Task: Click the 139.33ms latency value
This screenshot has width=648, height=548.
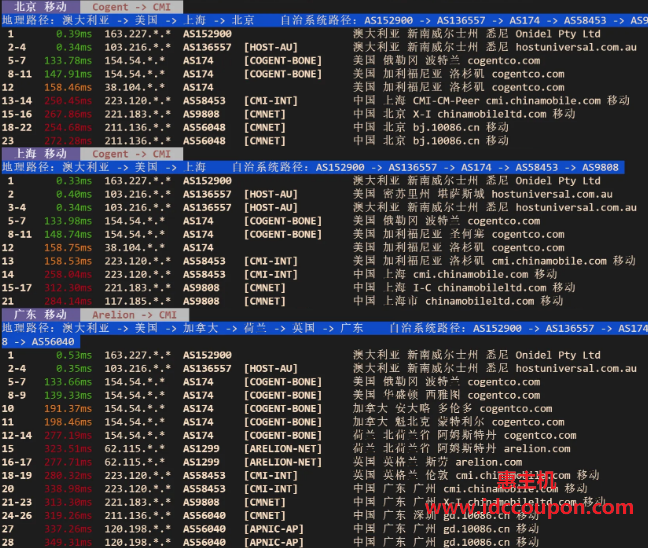Action: (x=68, y=395)
